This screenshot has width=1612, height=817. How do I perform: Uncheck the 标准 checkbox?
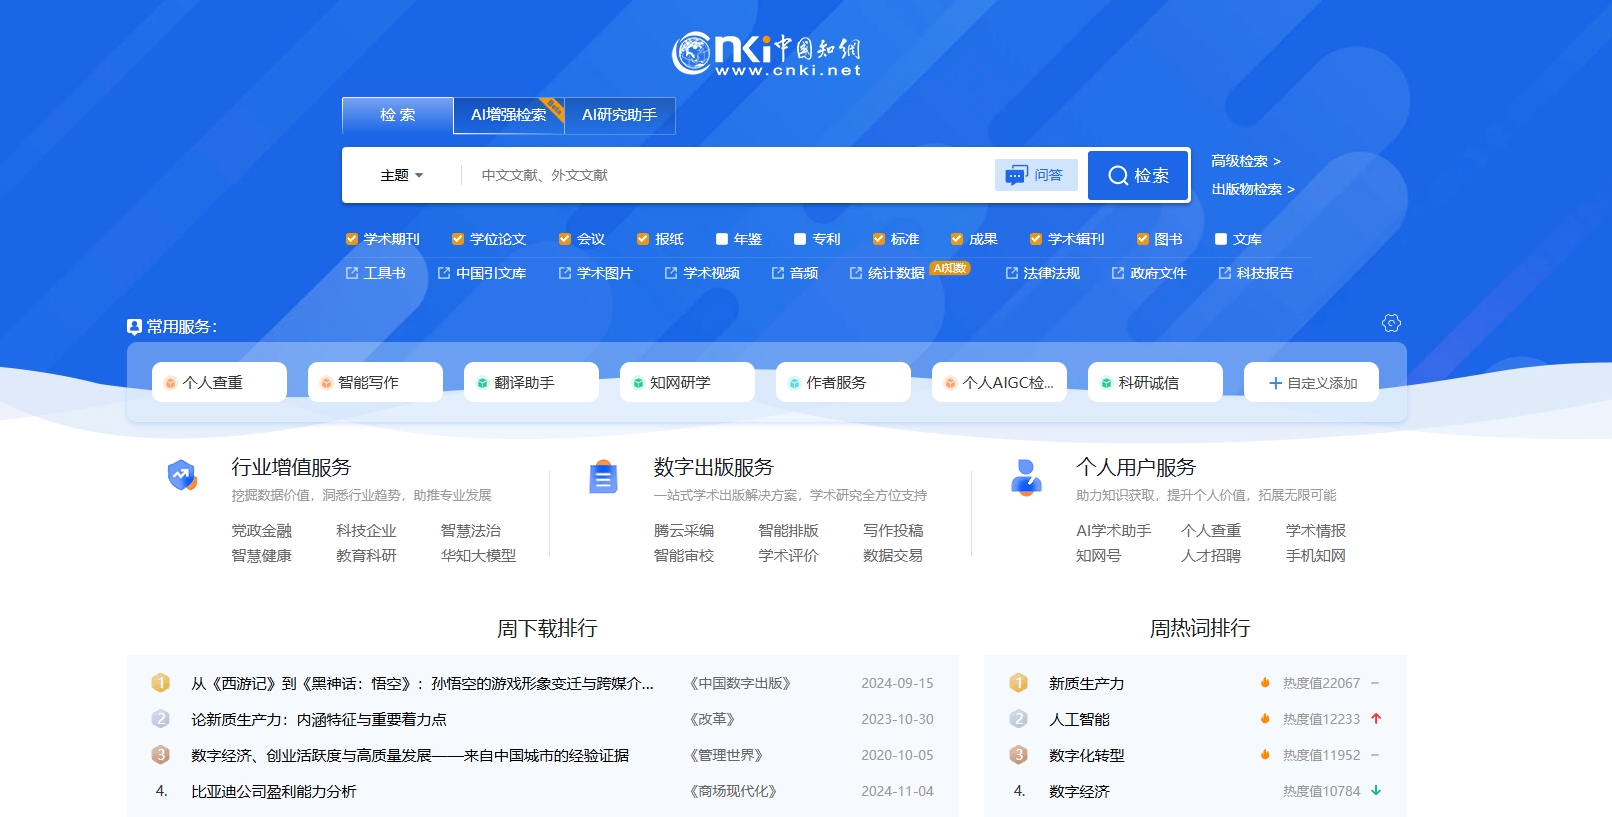click(x=879, y=239)
